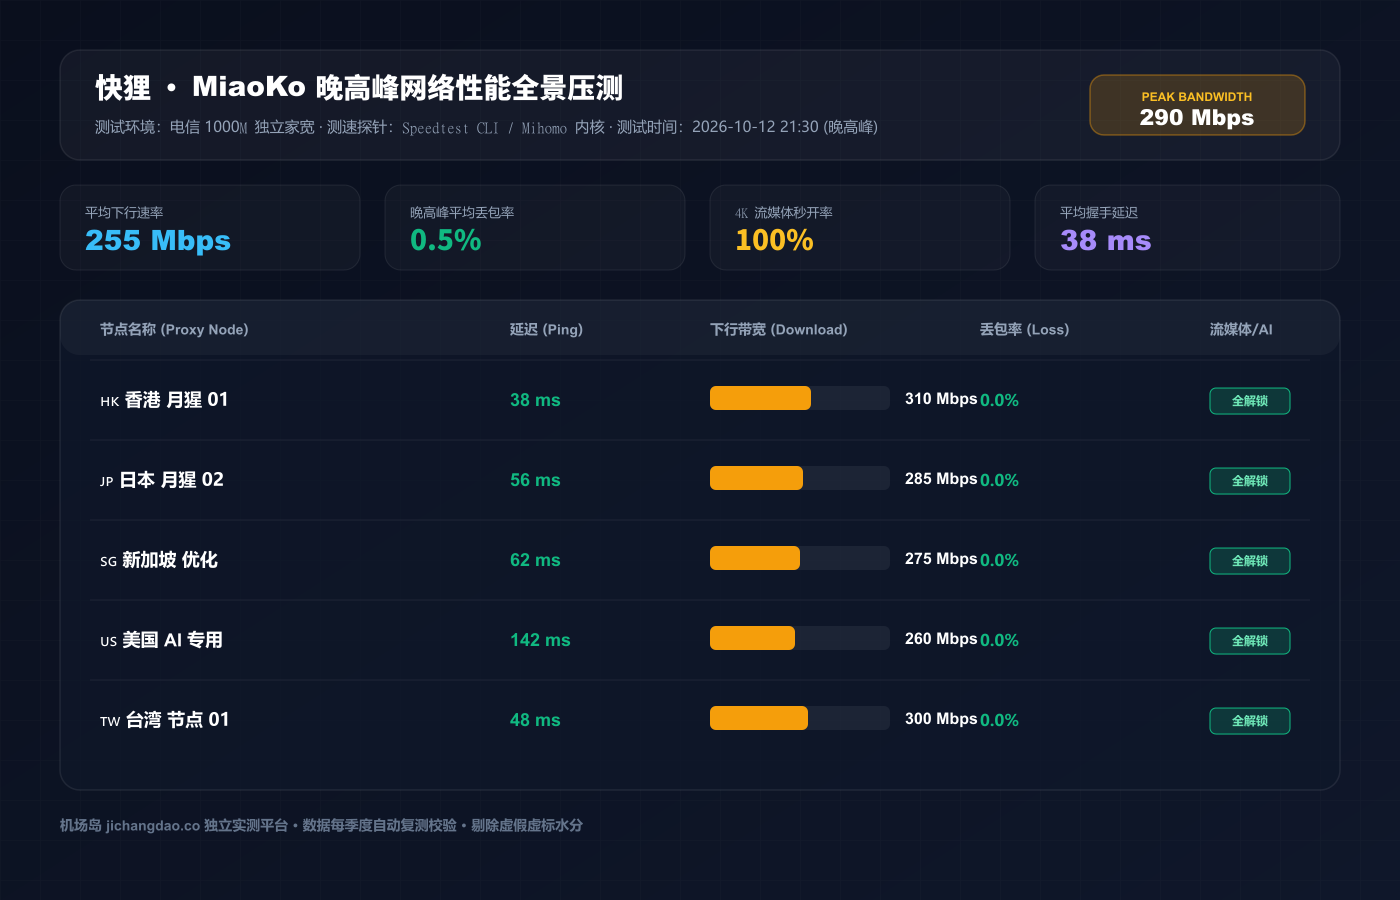Select node name JP 日本 月猩 02
The image size is (1400, 900).
coord(162,480)
